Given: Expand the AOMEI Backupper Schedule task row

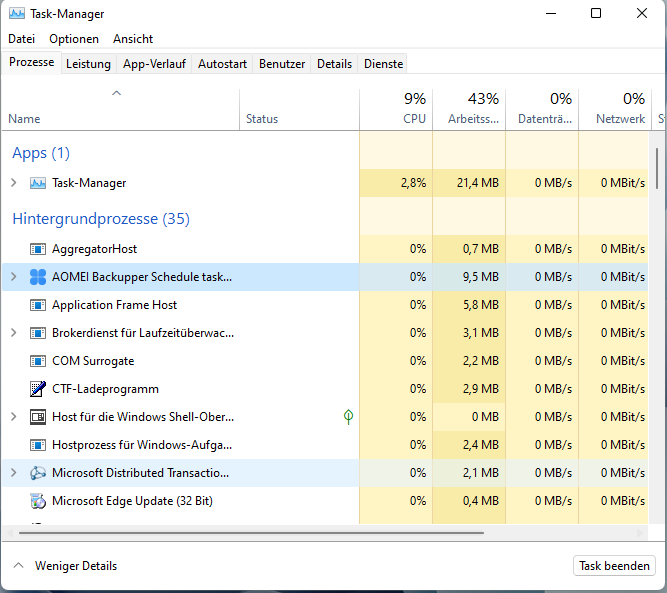Looking at the screenshot, I should click(x=13, y=277).
